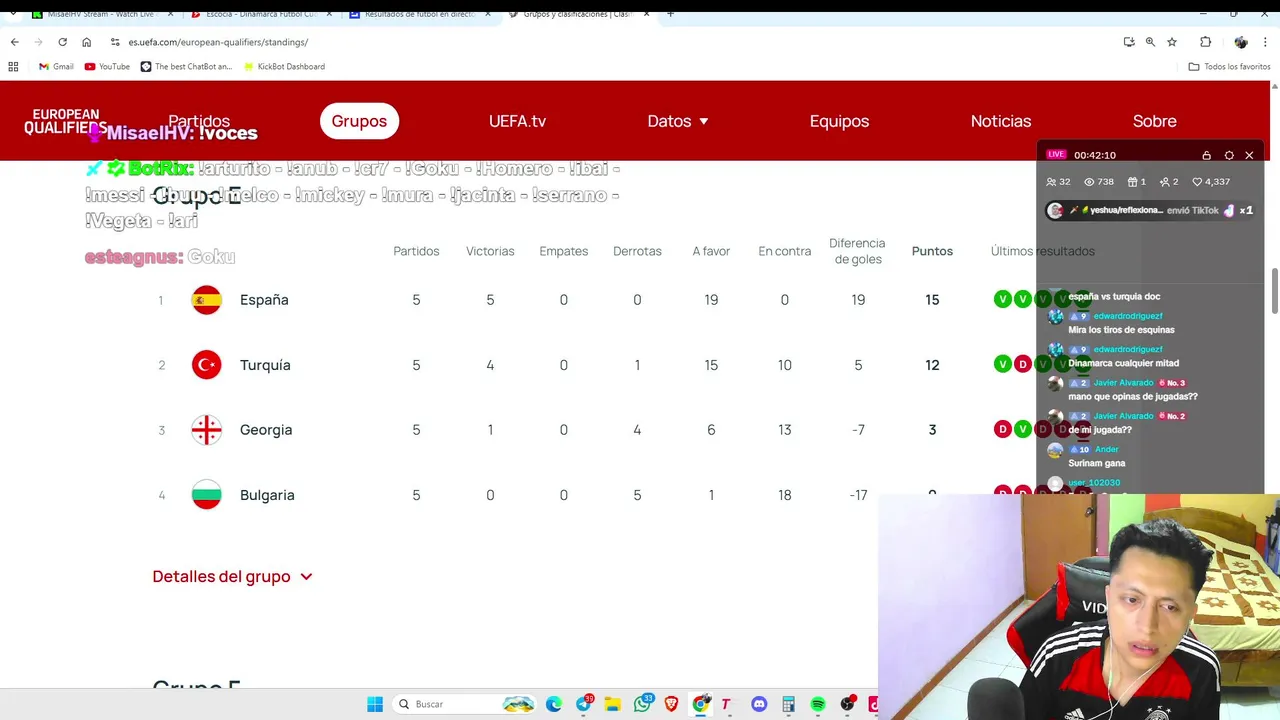This screenshot has height=720, width=1280.
Task: Open the Chrome three-dot menu
Action: [x=1267, y=42]
